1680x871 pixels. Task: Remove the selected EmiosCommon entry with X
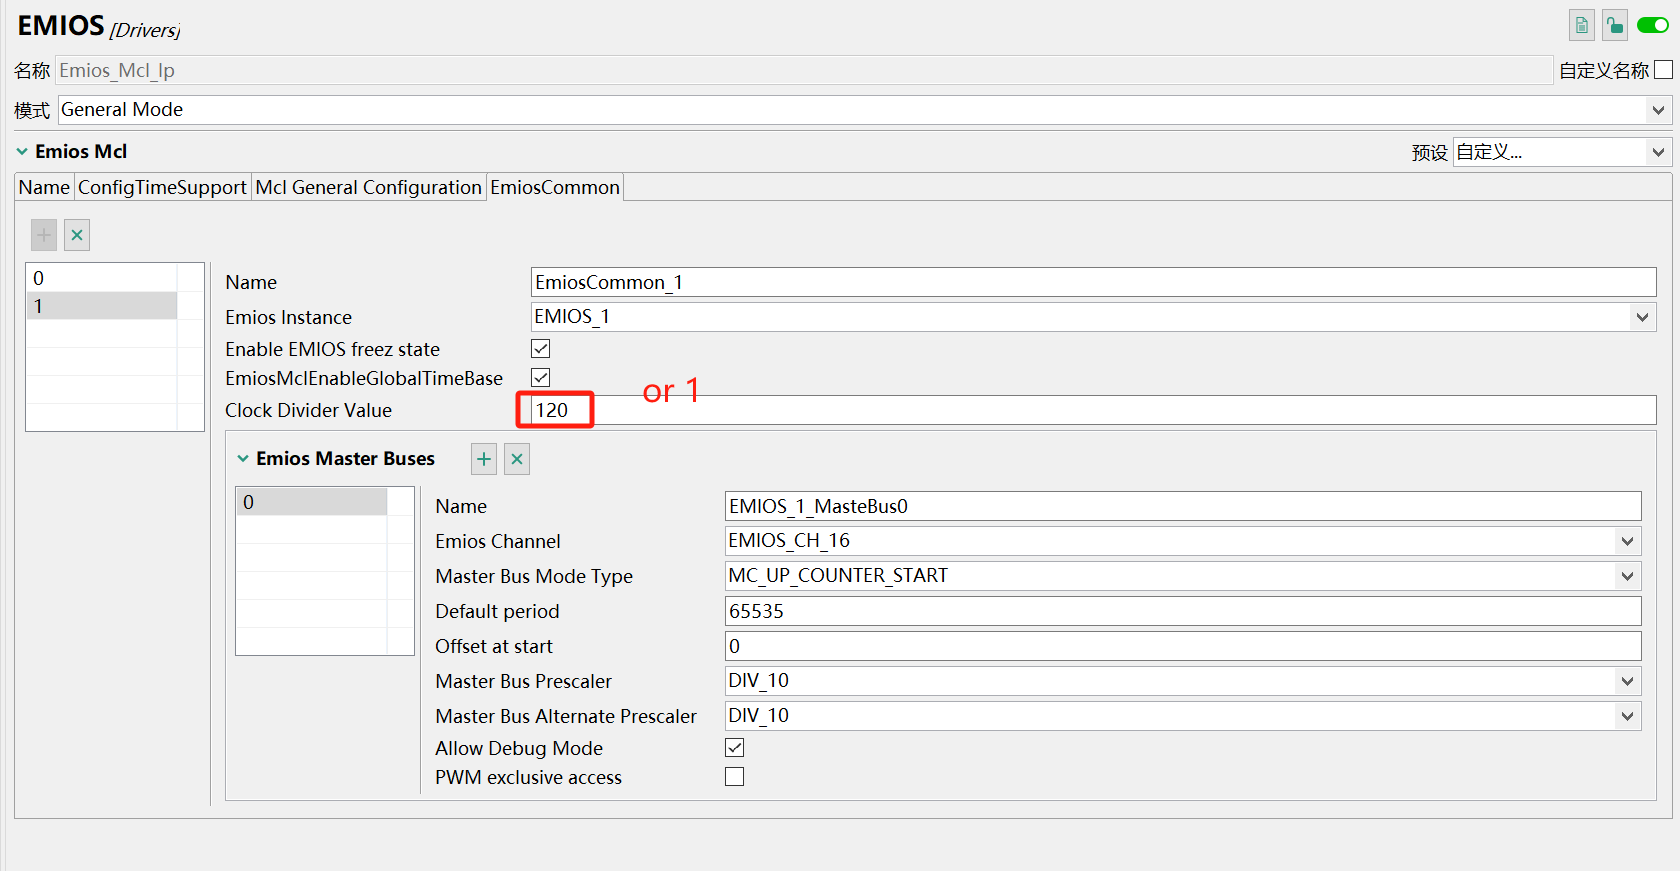[x=77, y=235]
